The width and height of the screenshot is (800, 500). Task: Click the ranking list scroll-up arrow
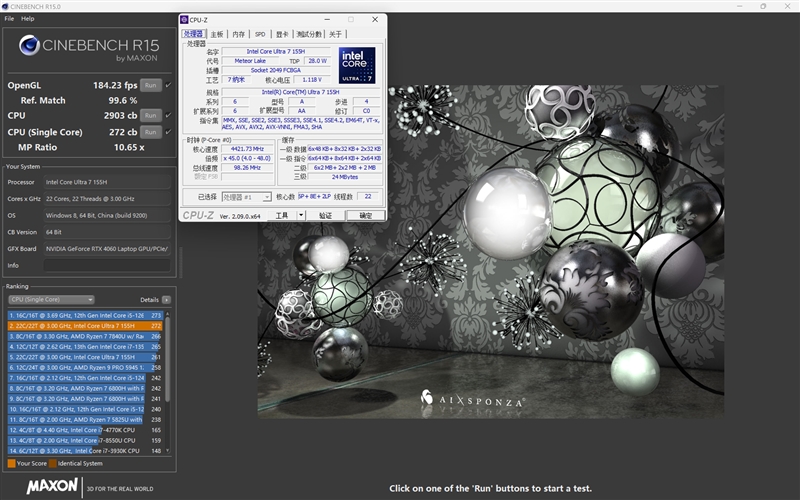(167, 315)
